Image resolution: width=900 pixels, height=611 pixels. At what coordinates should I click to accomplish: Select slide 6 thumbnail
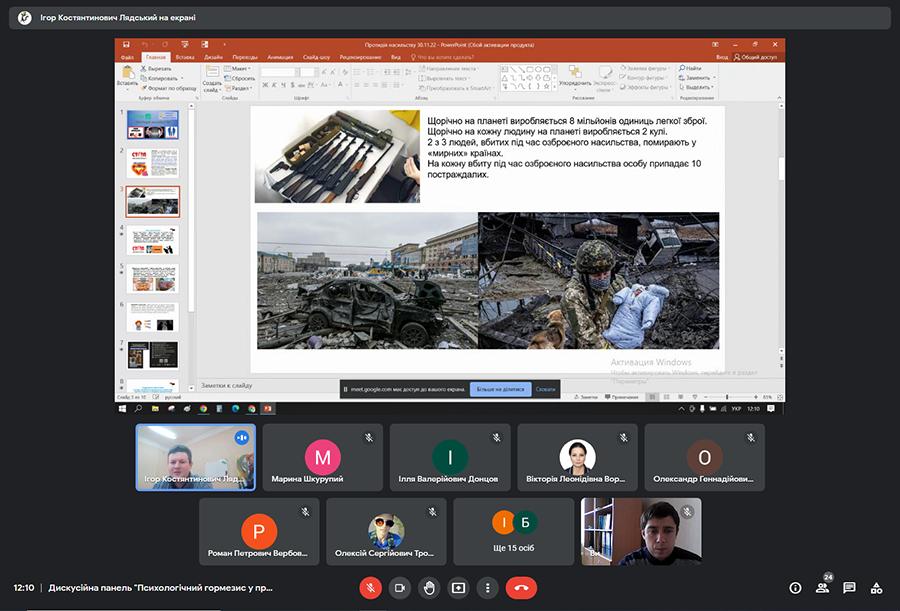point(153,317)
